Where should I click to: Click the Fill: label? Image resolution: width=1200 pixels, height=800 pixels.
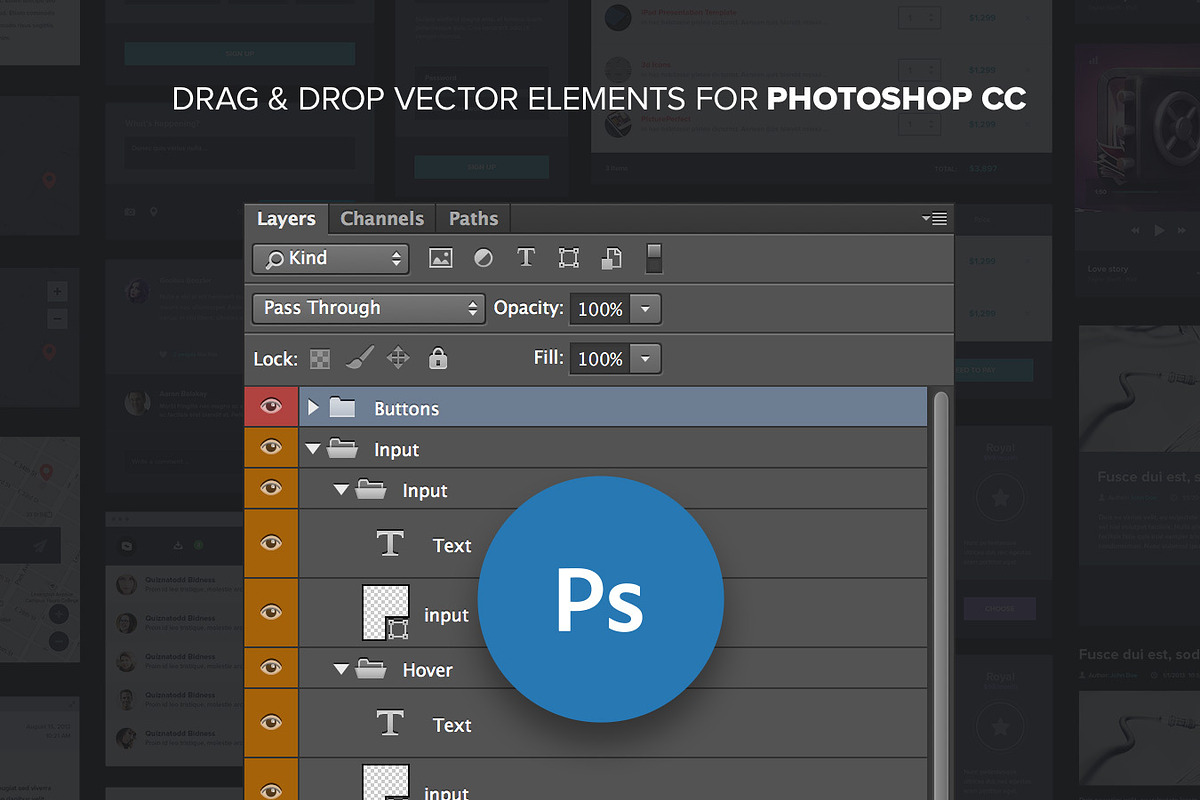click(549, 357)
